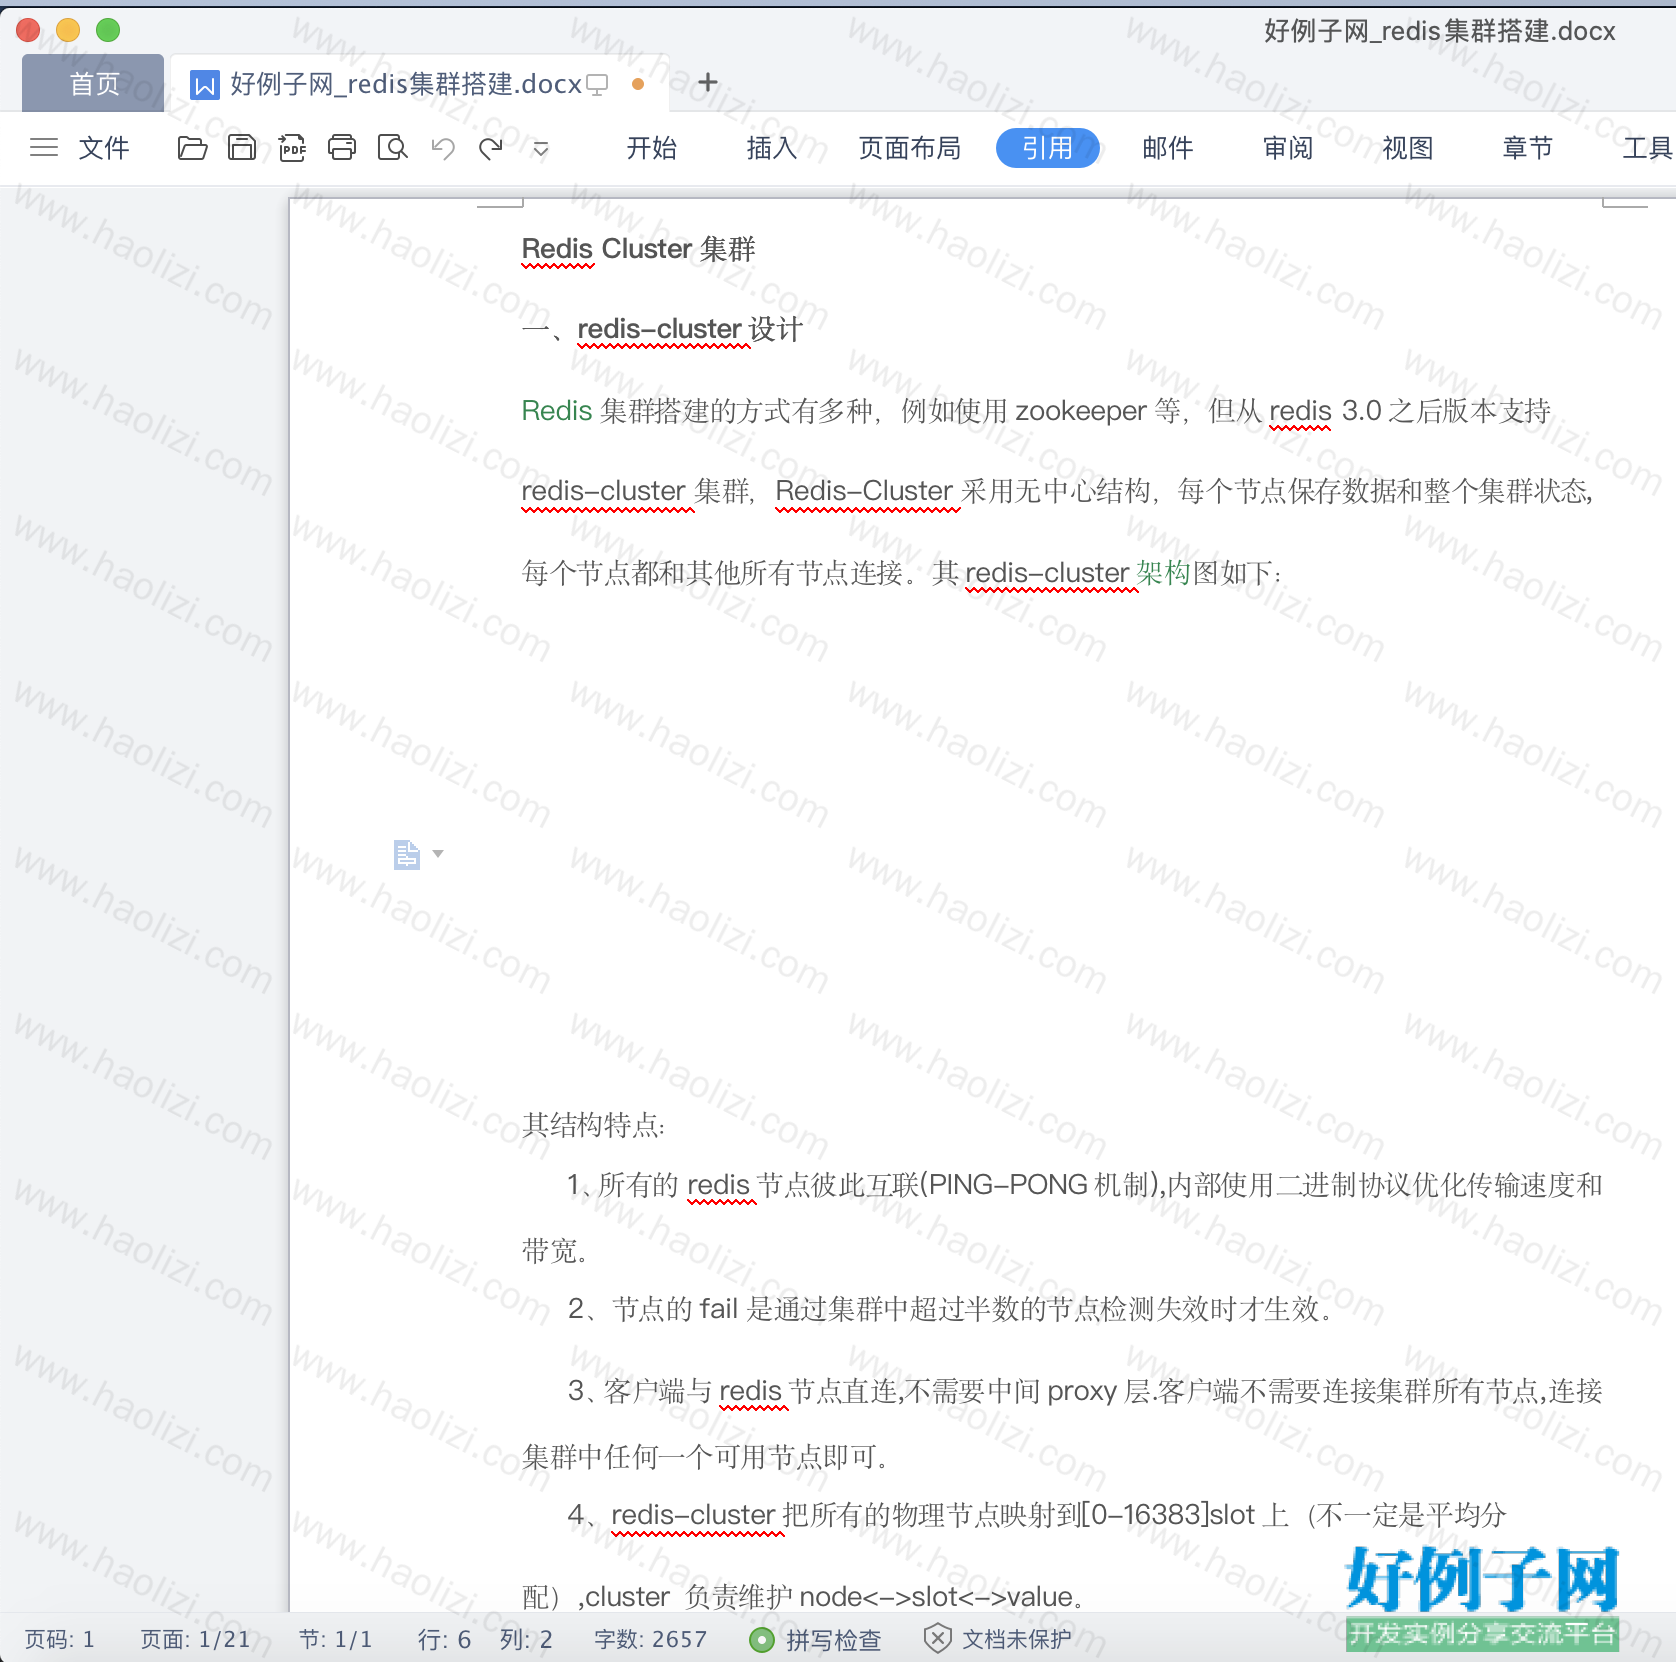The height and width of the screenshot is (1662, 1676).
Task: Click 文档未保护 in the status bar
Action: [x=997, y=1639]
